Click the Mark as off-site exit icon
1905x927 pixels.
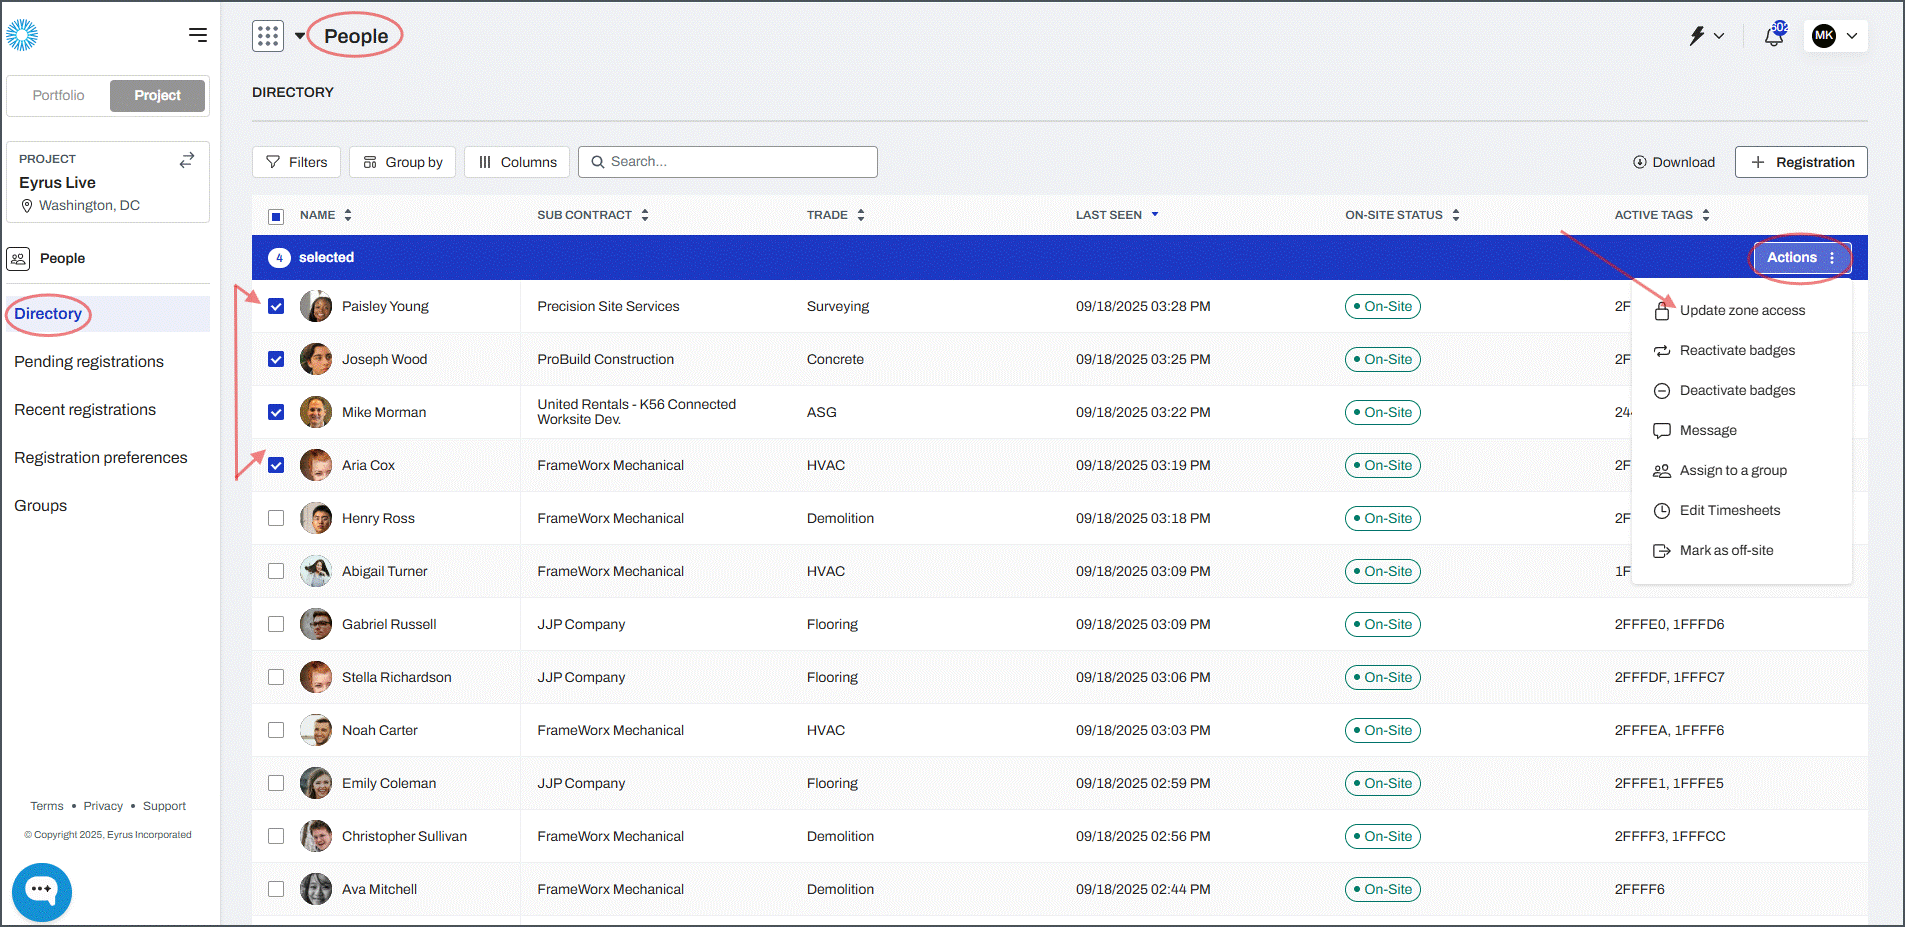coord(1662,551)
